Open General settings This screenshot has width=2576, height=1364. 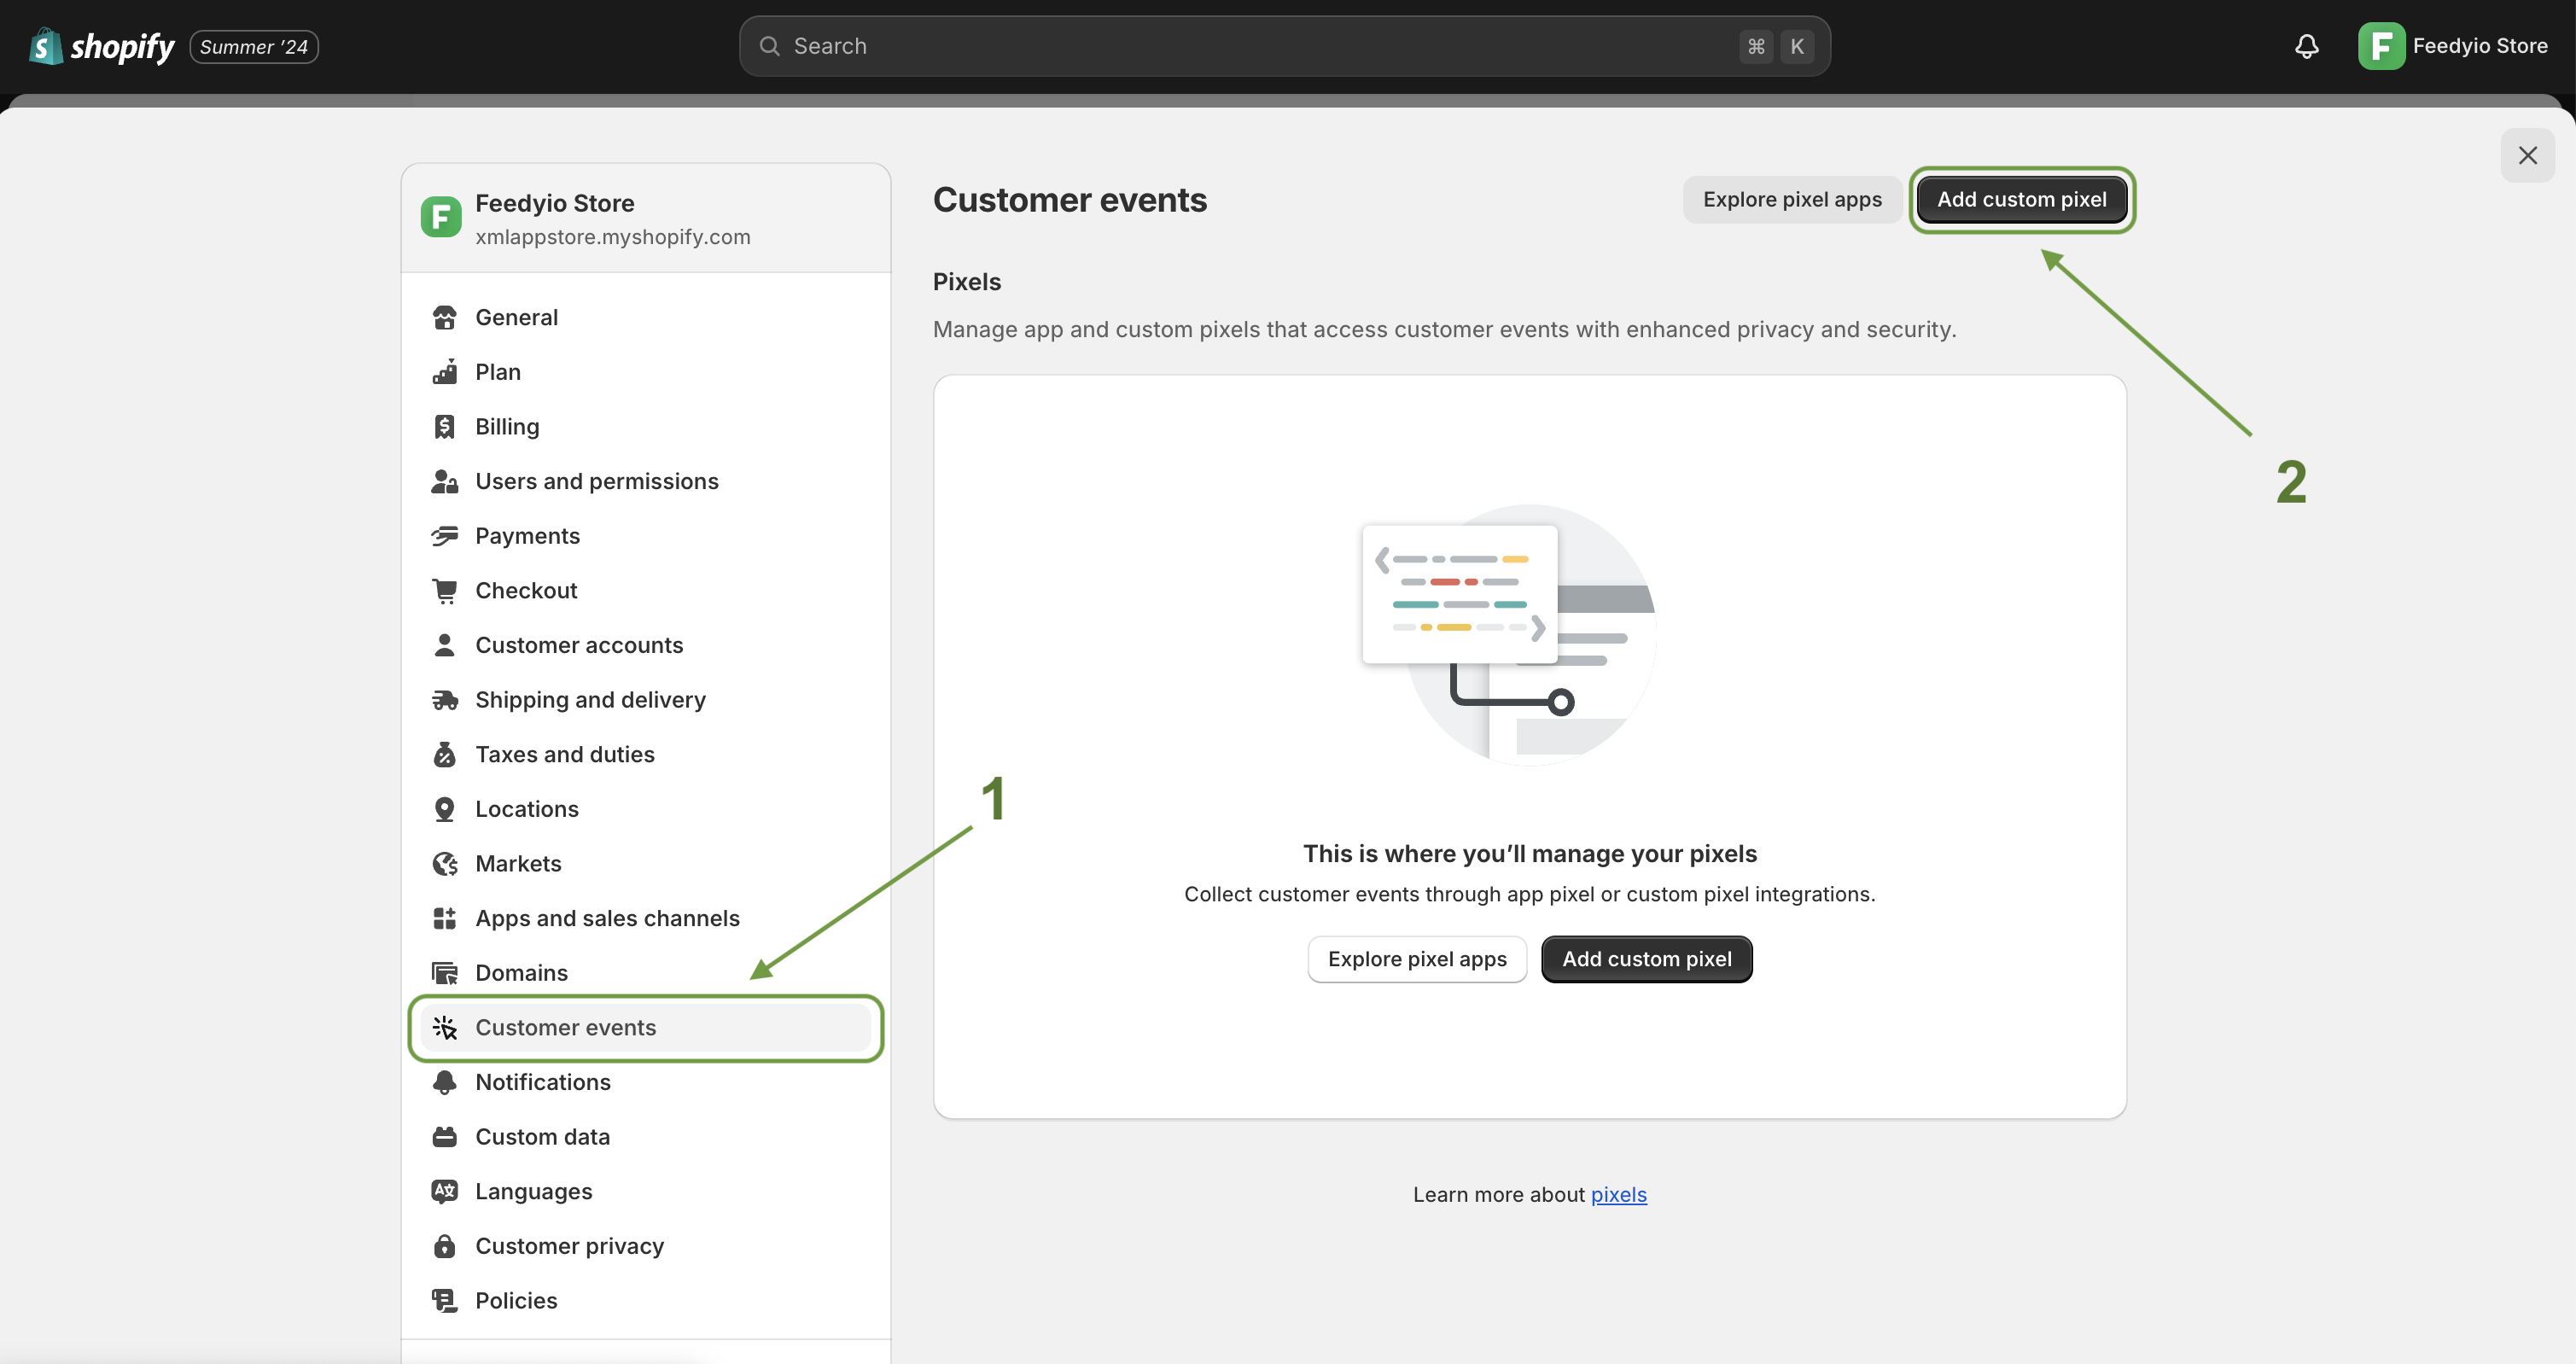pos(646,317)
